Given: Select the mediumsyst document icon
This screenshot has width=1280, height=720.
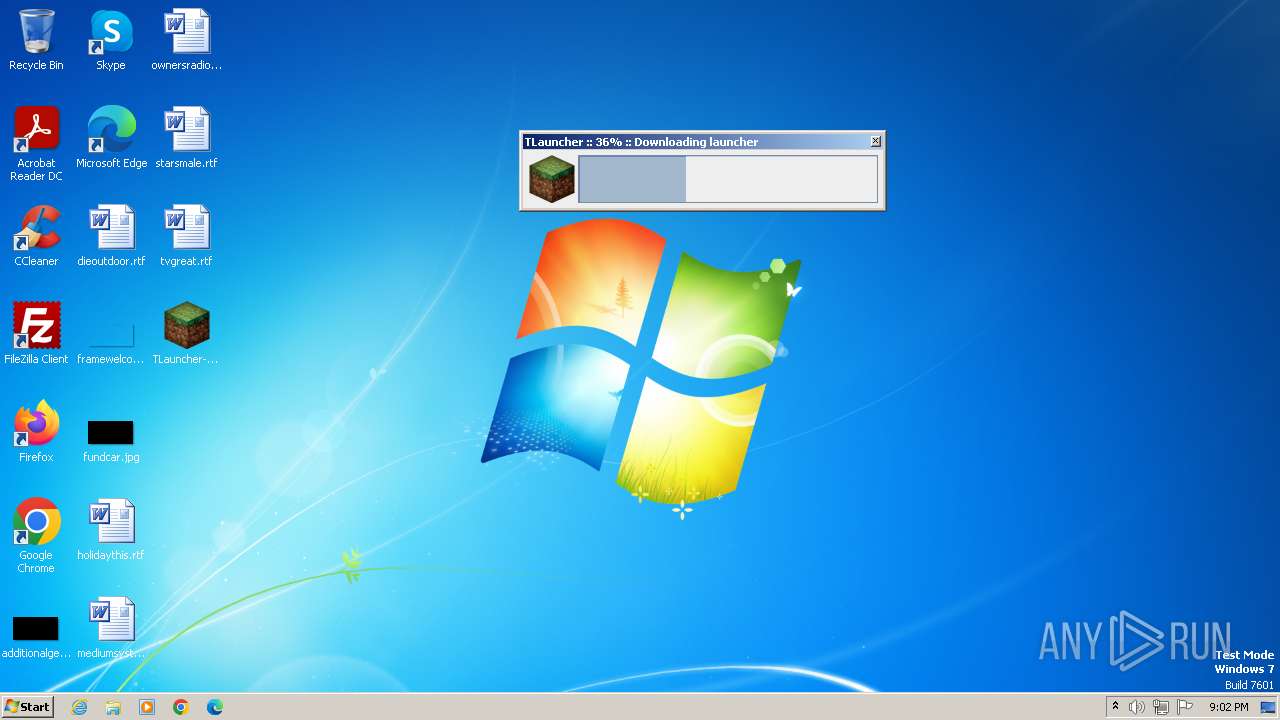Looking at the screenshot, I should point(111,628).
